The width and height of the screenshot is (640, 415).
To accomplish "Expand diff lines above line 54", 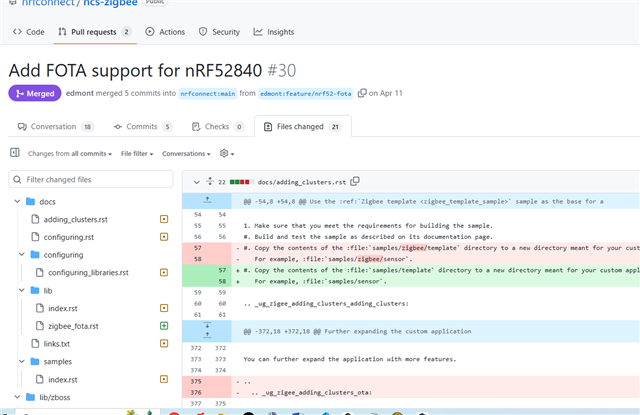I will 207,201.
